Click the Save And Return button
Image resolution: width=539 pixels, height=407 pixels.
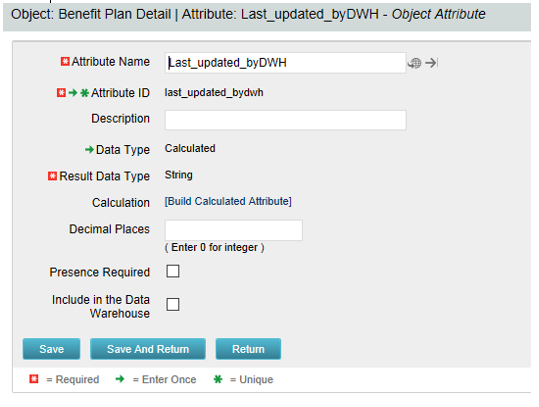click(148, 349)
